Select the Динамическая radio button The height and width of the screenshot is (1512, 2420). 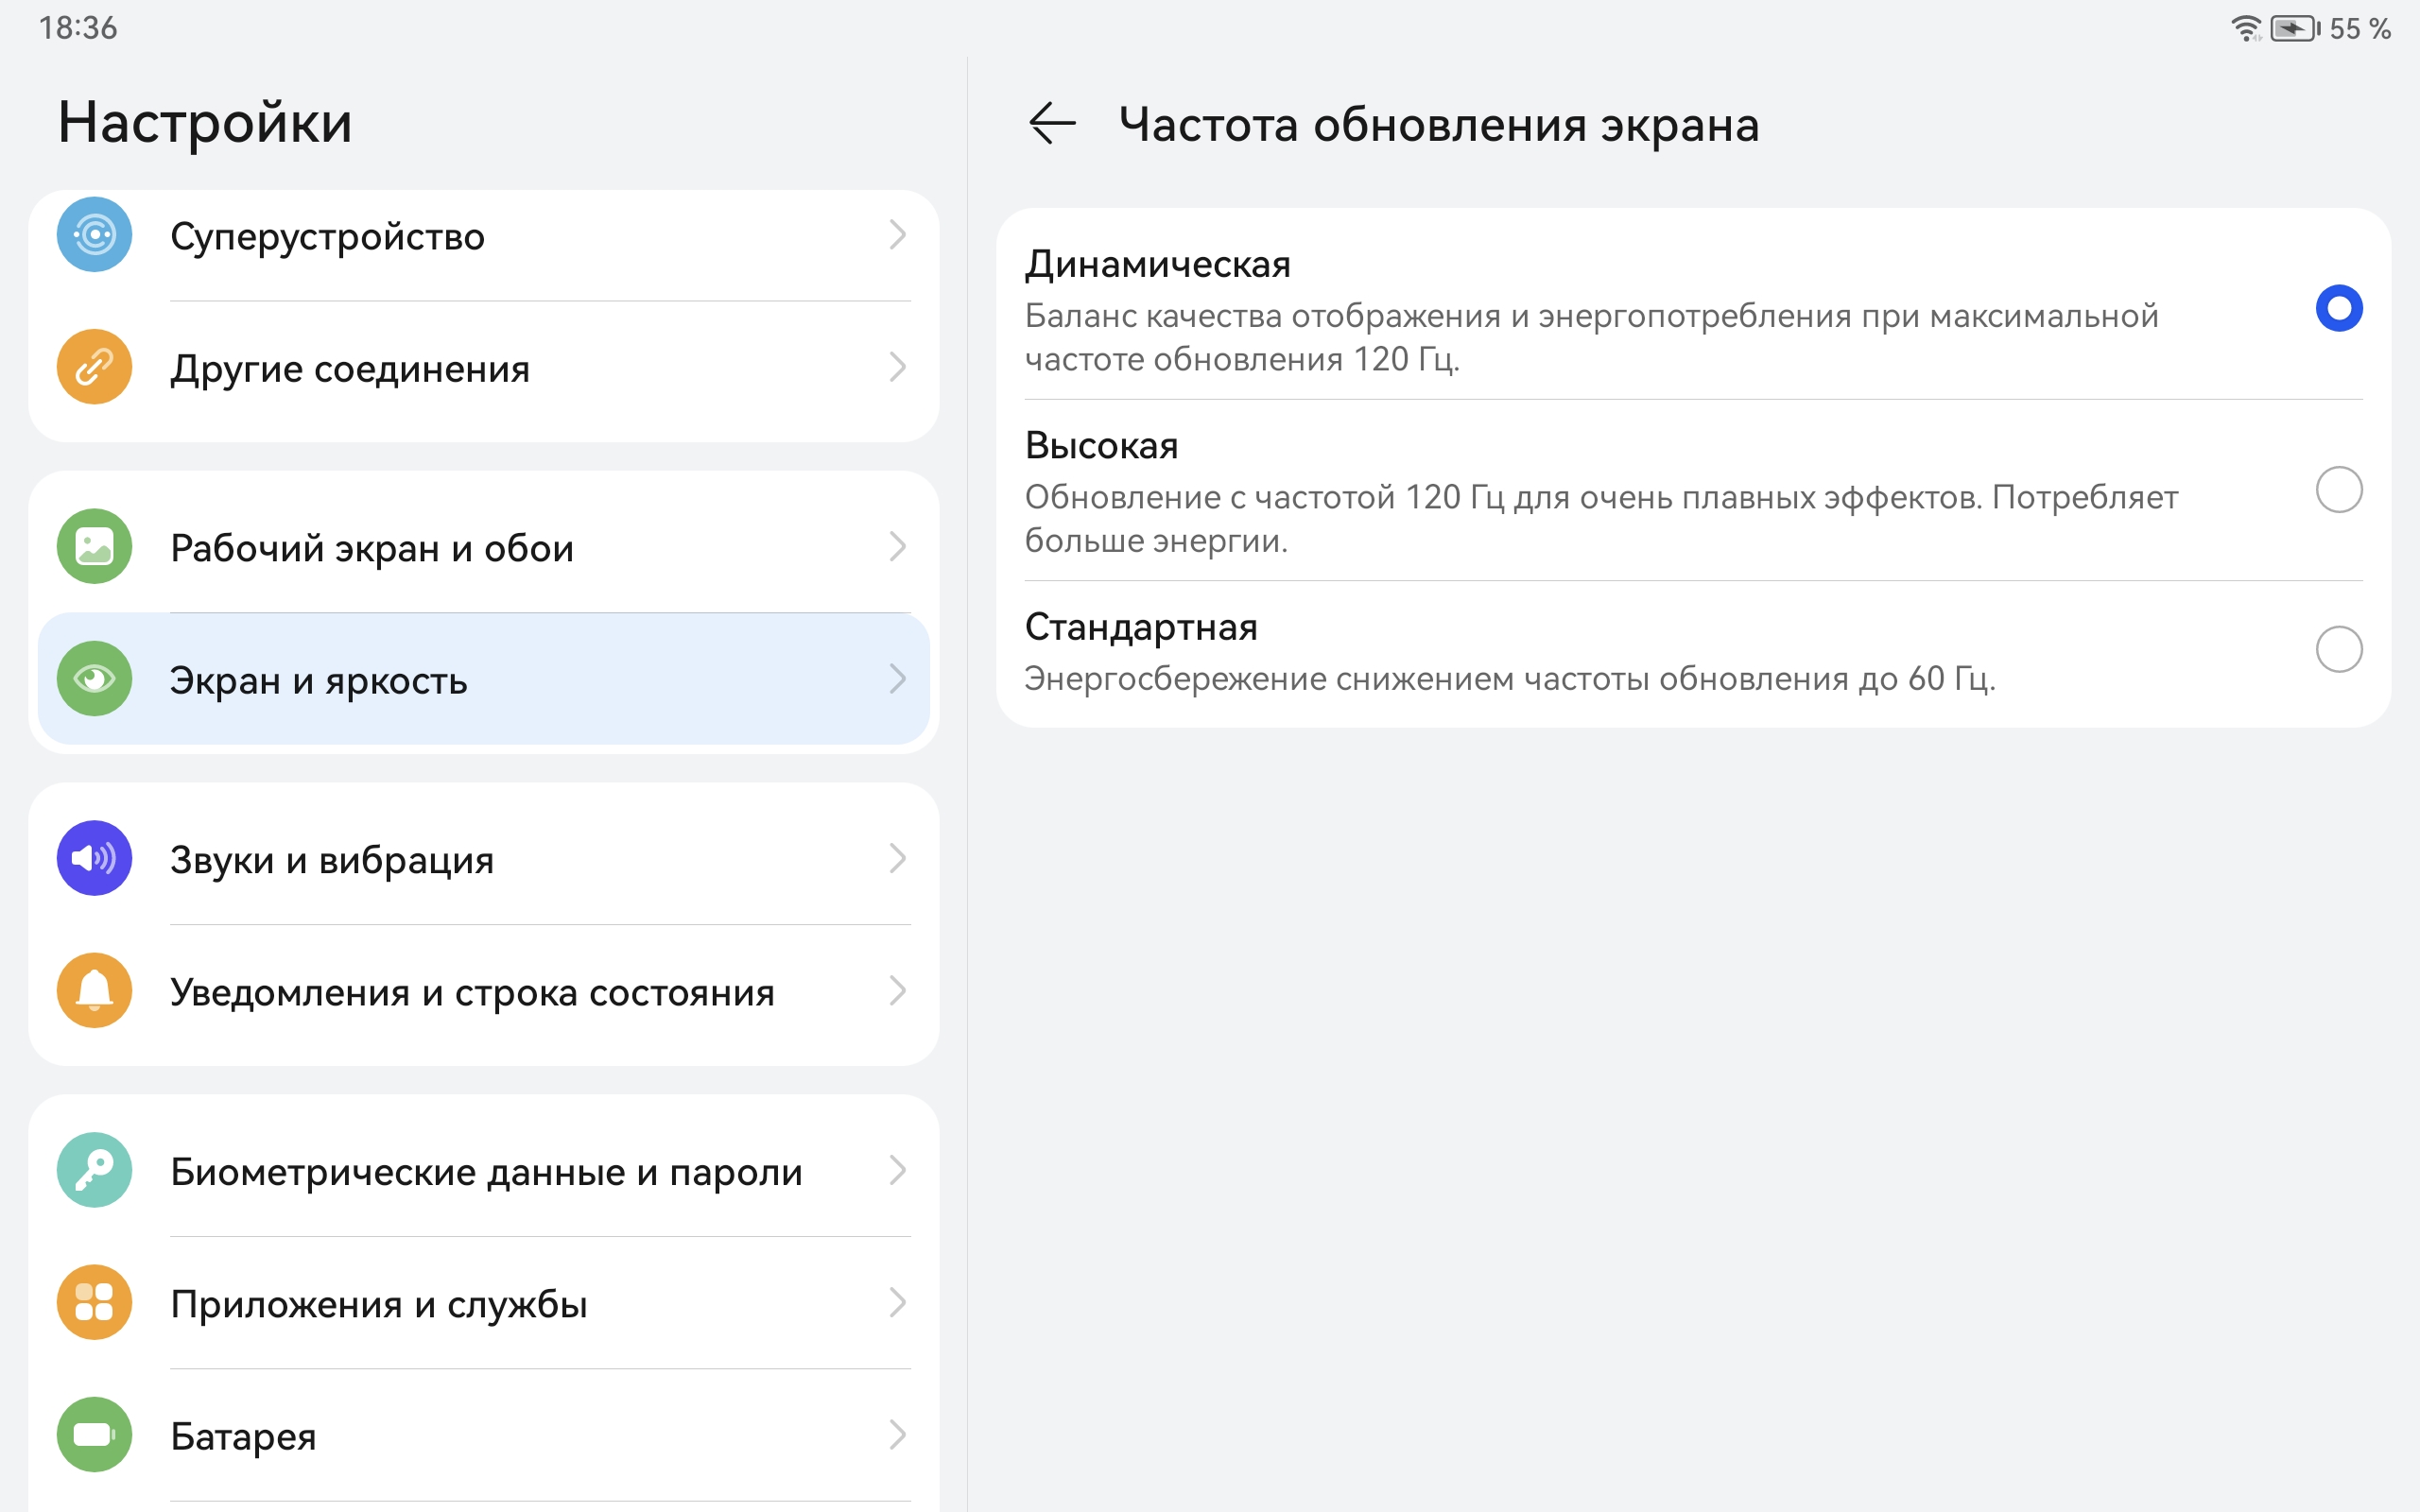click(2338, 308)
